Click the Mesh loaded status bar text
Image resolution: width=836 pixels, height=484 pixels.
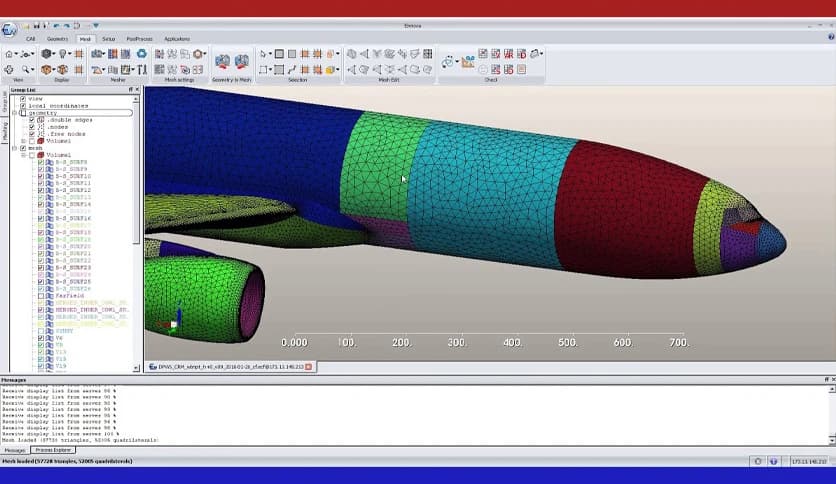67,462
